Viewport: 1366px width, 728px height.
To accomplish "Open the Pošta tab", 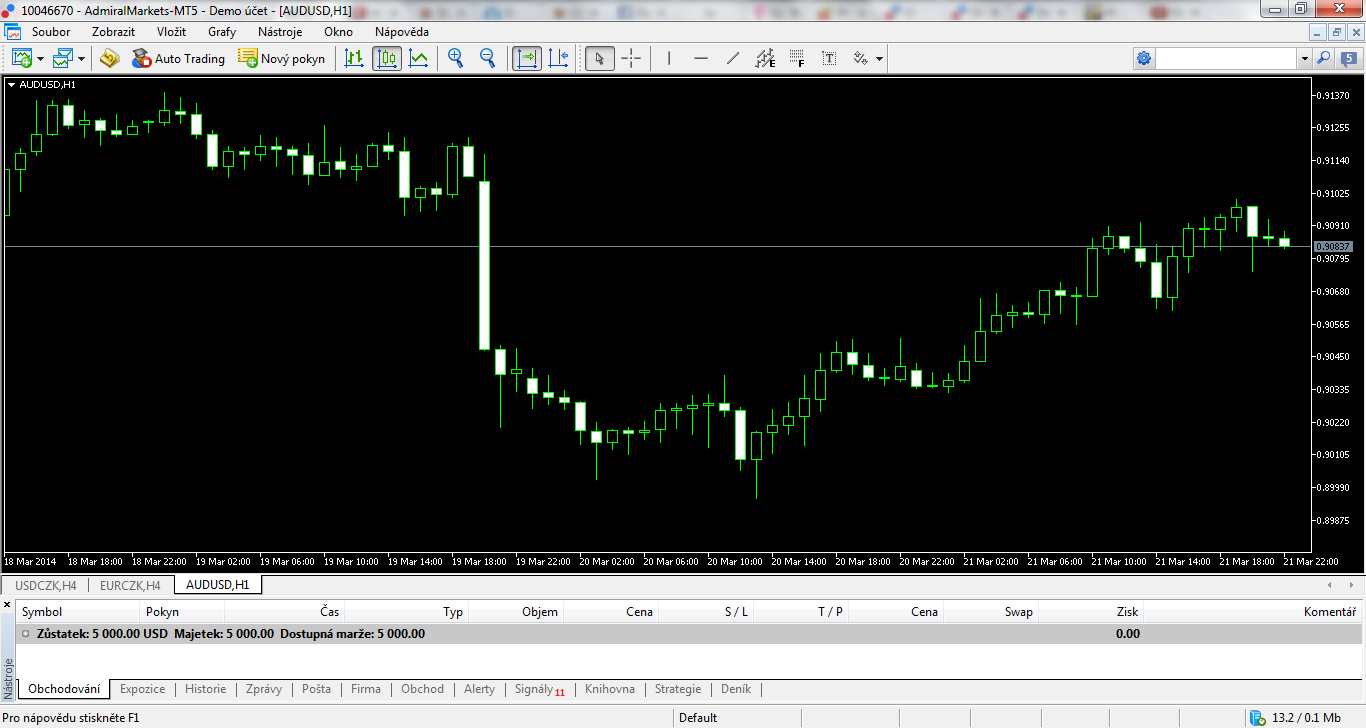I will coord(316,689).
